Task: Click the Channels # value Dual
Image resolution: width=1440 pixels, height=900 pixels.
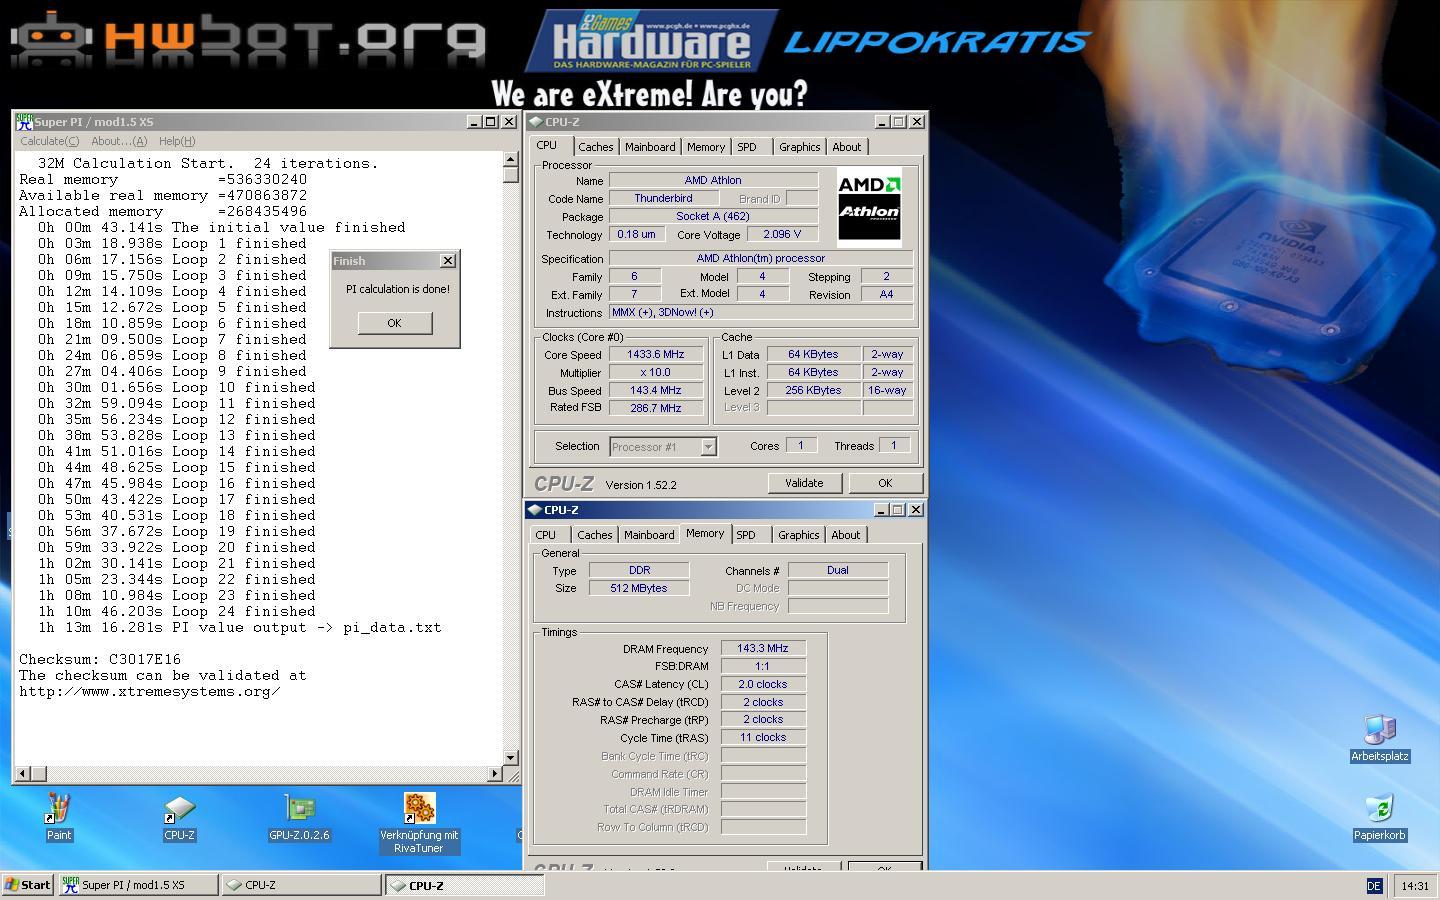Action: pyautogui.click(x=838, y=571)
